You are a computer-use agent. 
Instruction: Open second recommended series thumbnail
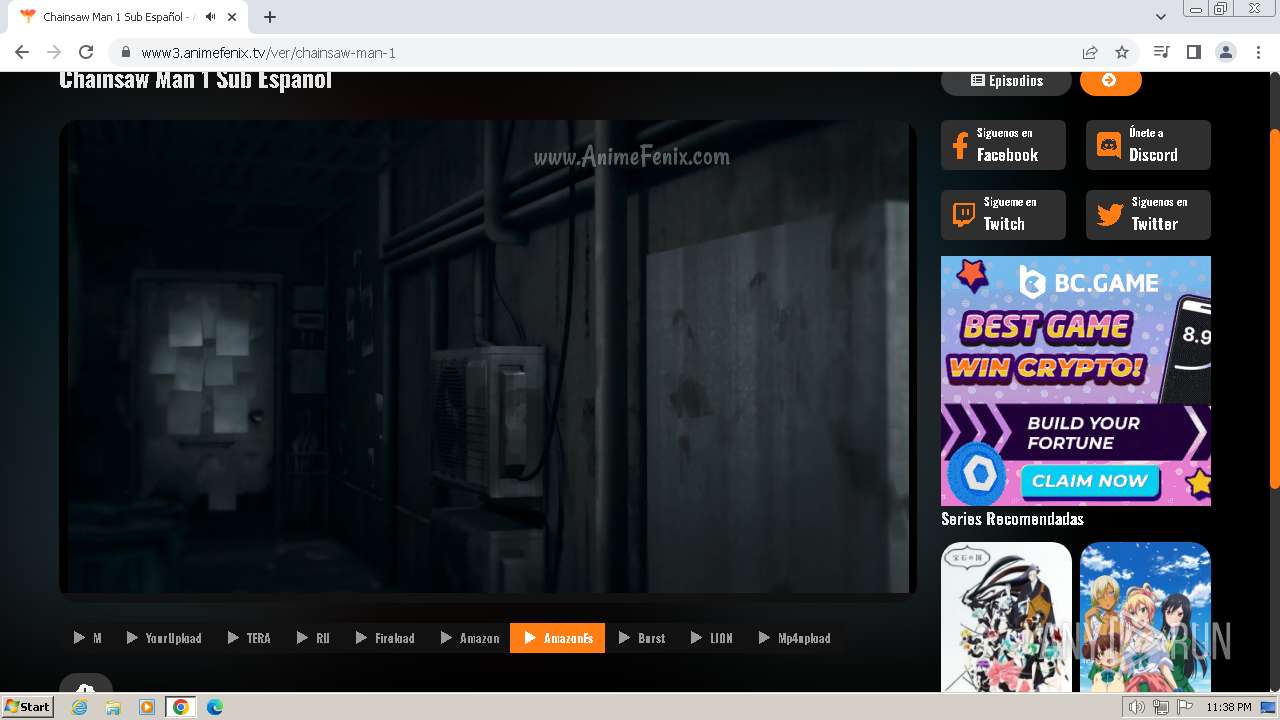(x=1145, y=617)
